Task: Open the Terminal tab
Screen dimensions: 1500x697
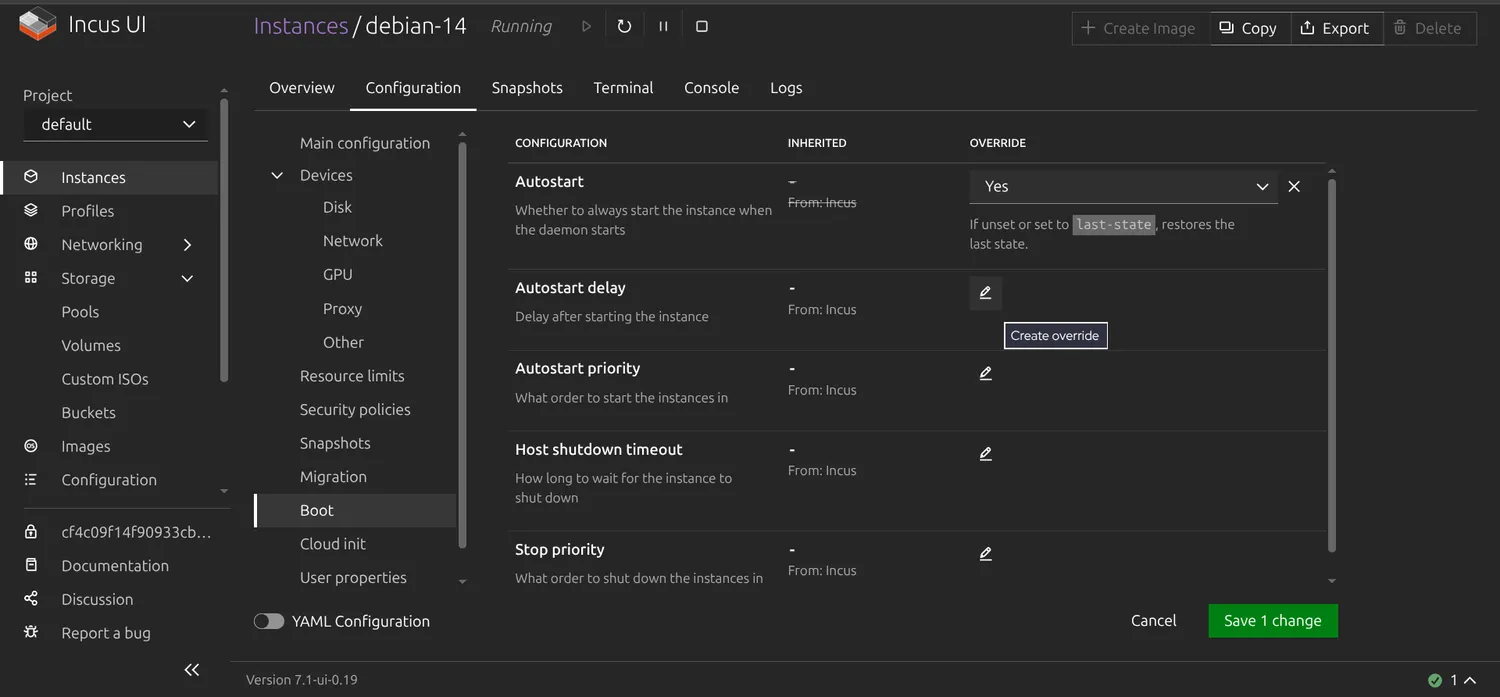Action: coord(623,88)
